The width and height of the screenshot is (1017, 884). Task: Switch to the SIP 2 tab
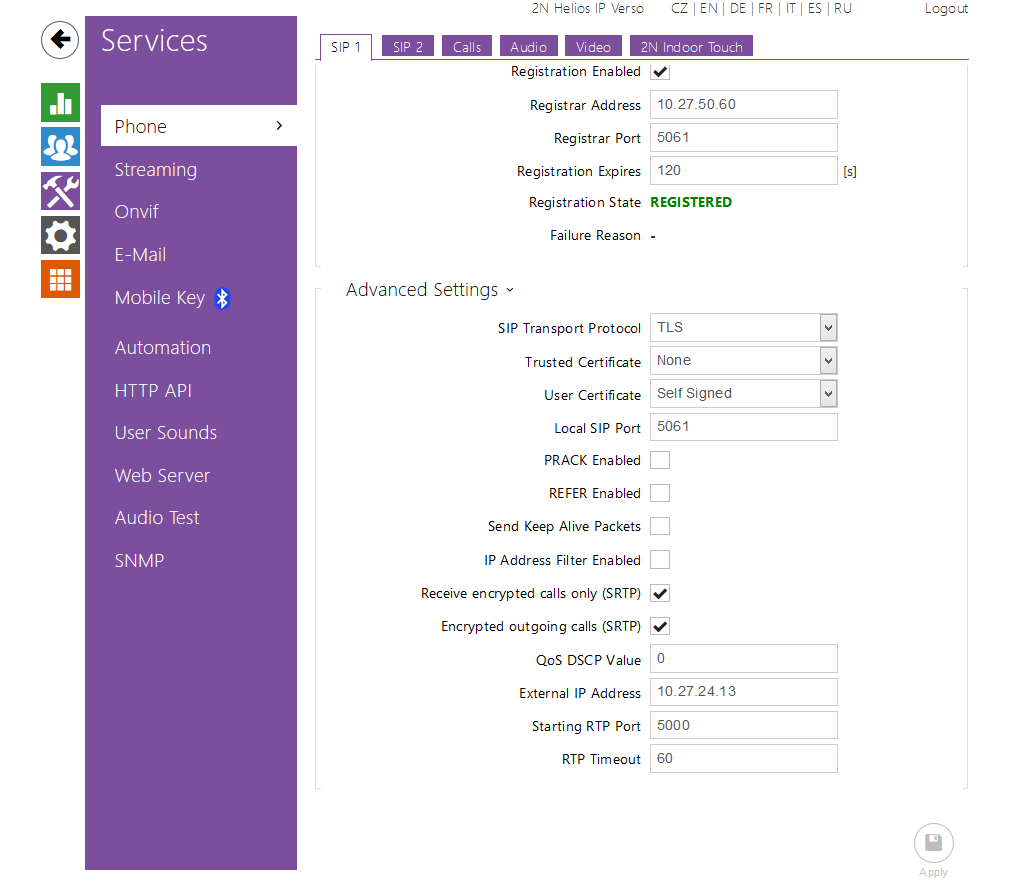pos(408,47)
